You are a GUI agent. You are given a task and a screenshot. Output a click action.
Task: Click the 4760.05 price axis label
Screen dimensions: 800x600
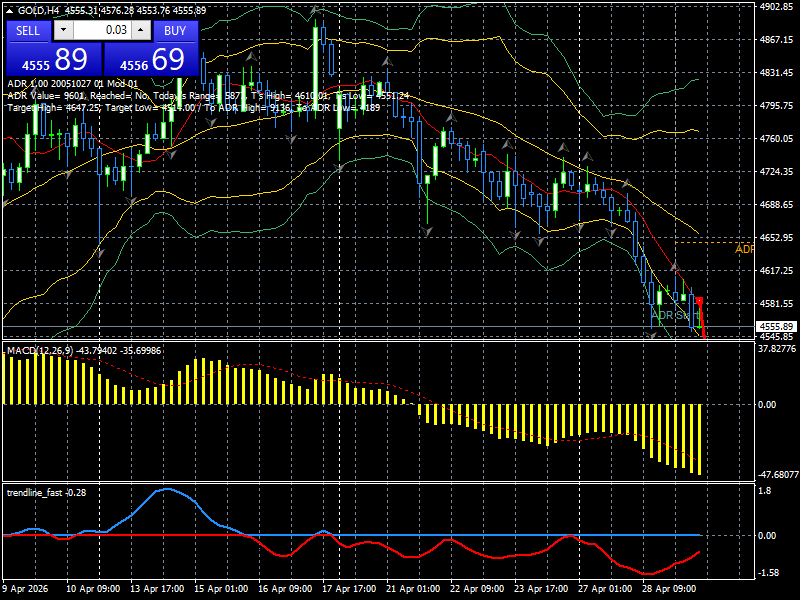776,139
